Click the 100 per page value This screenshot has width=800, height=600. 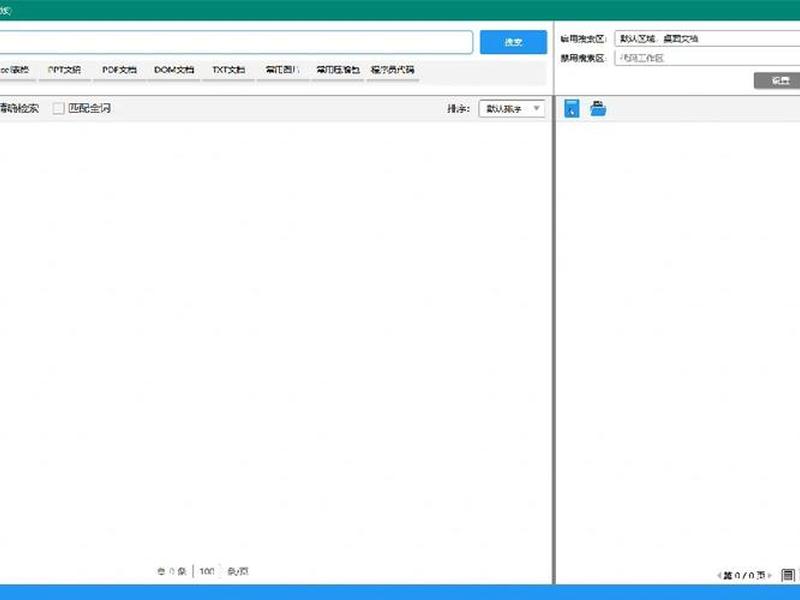click(x=207, y=571)
